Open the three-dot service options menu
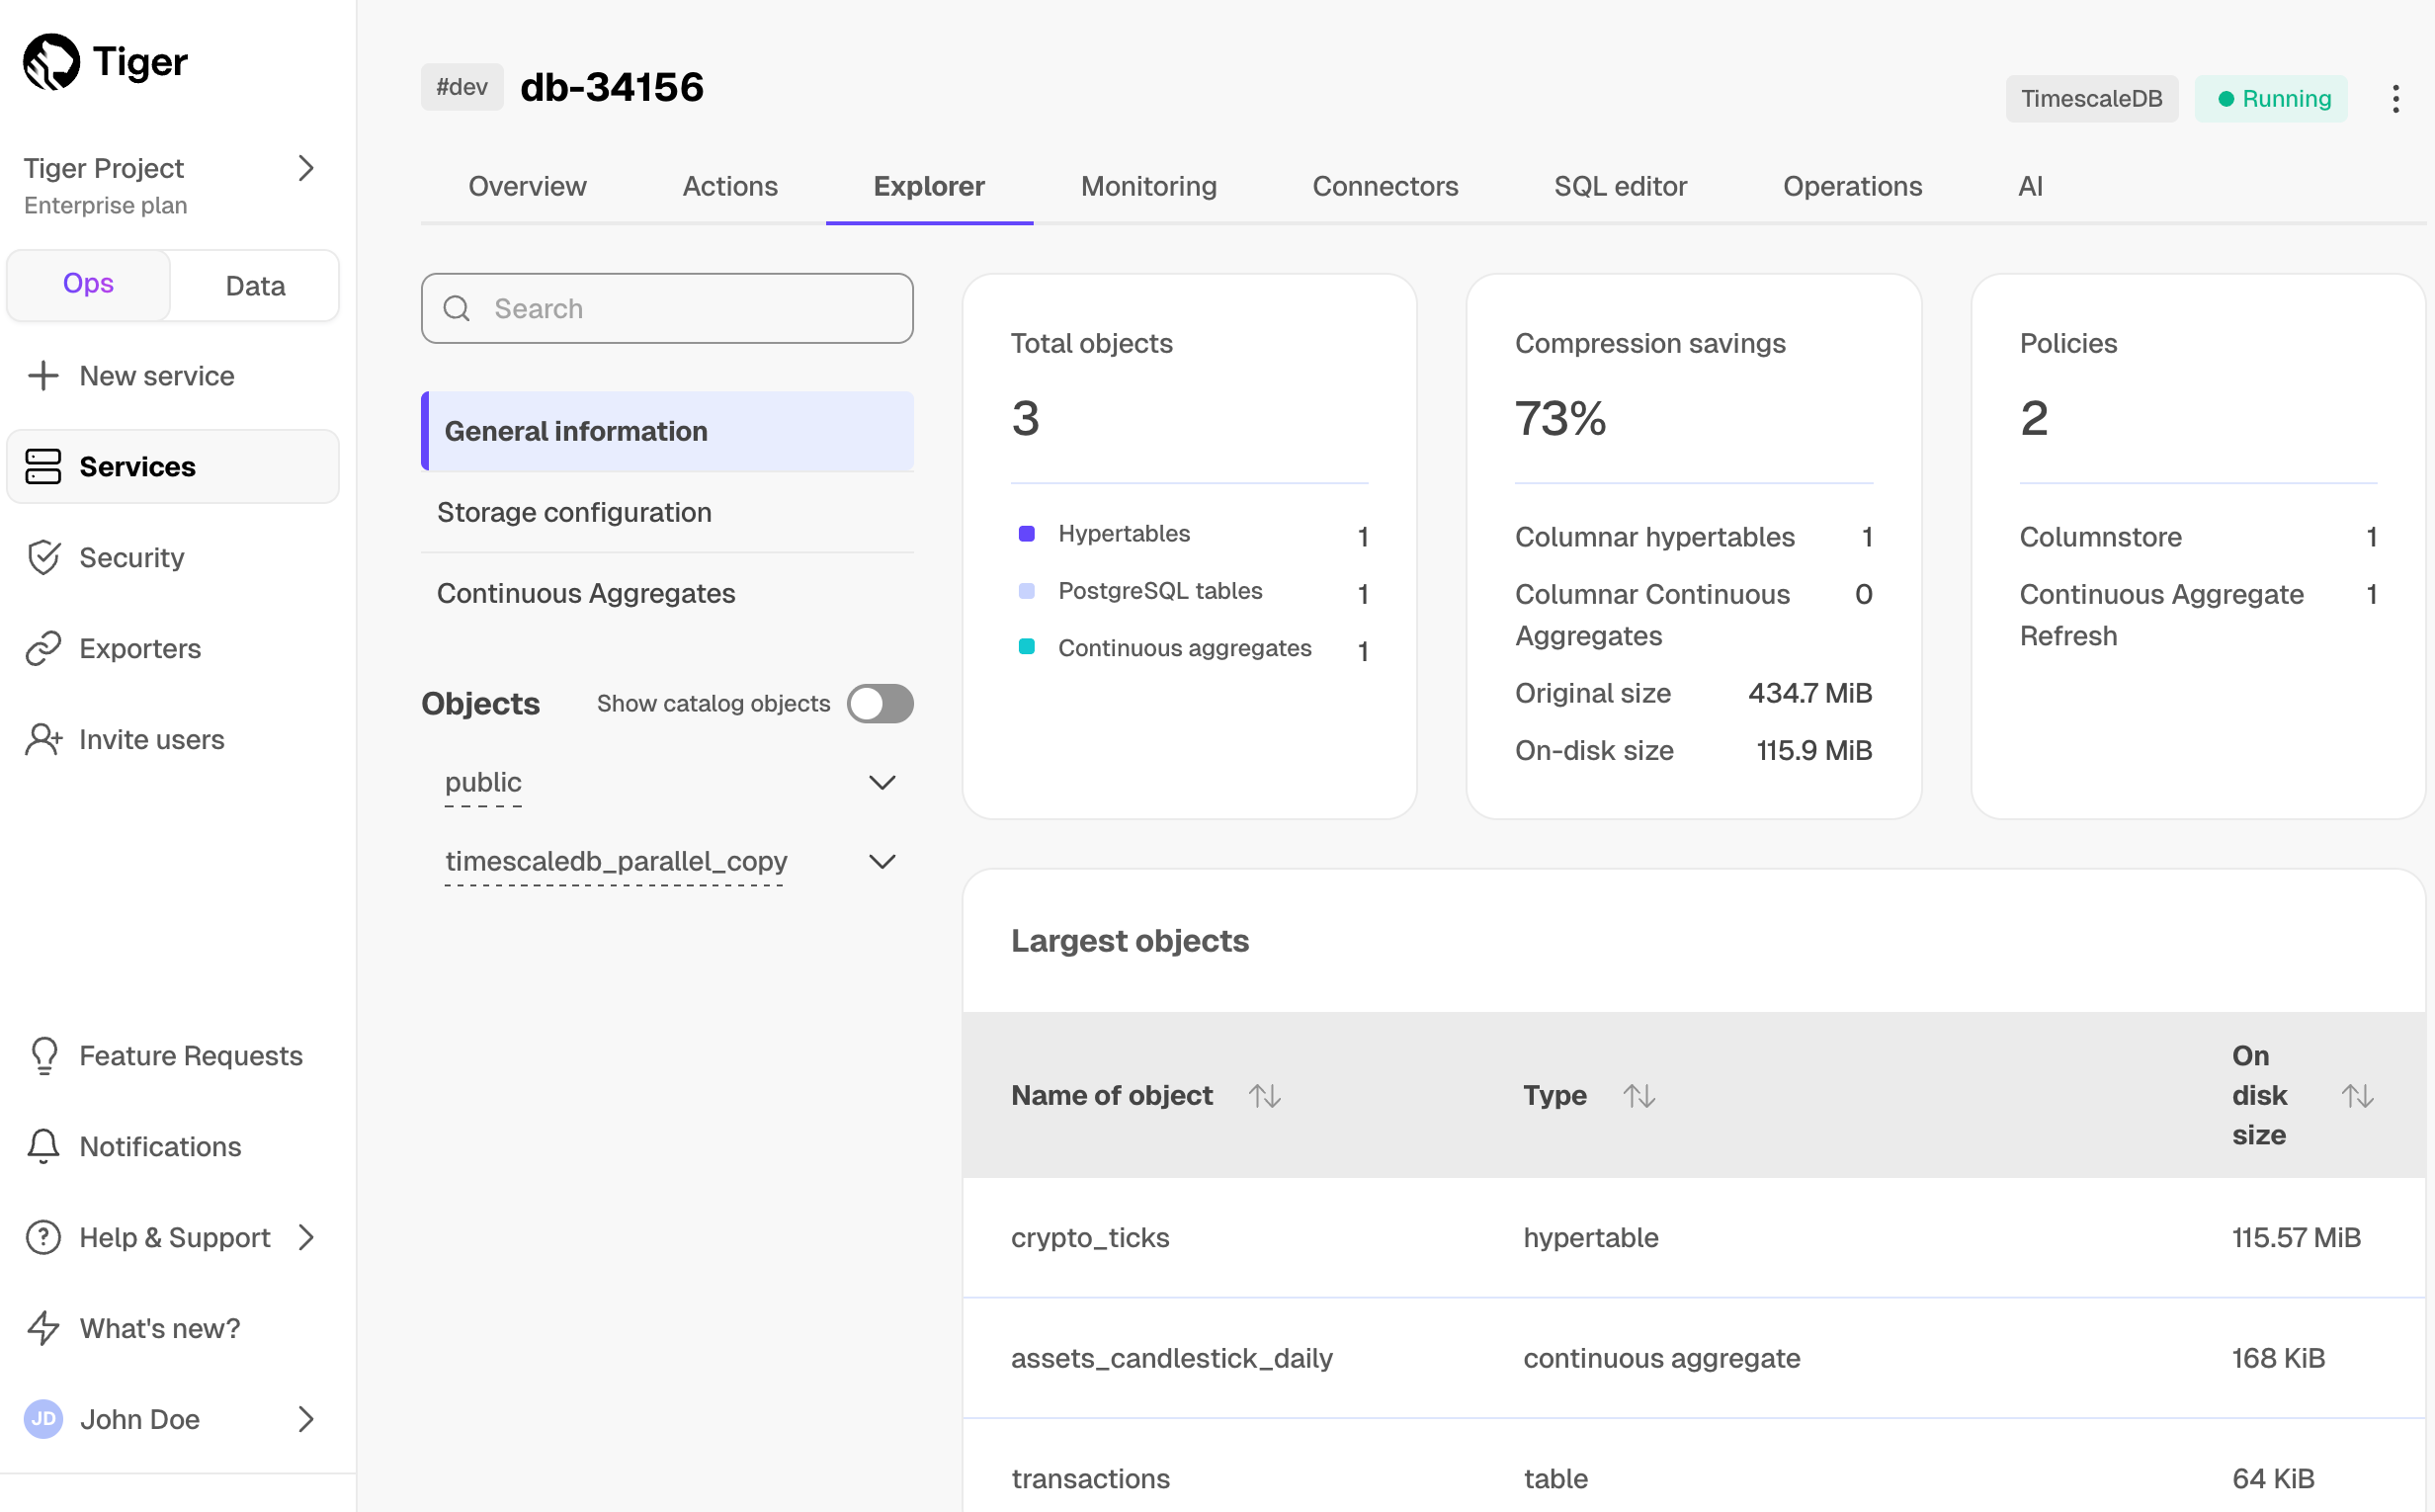 tap(2395, 99)
